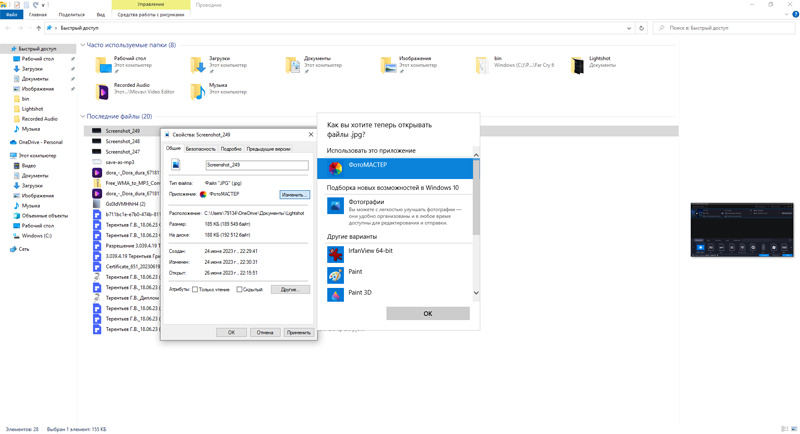Click the file name field Screenshot_249
The image size is (800, 434).
[257, 165]
